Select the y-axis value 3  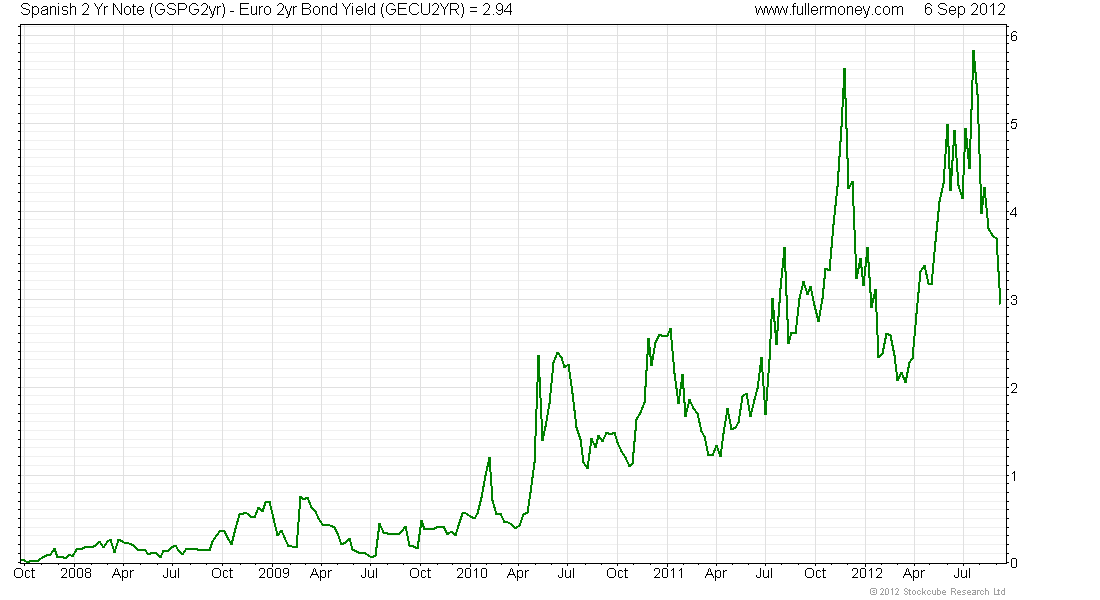click(x=1014, y=300)
